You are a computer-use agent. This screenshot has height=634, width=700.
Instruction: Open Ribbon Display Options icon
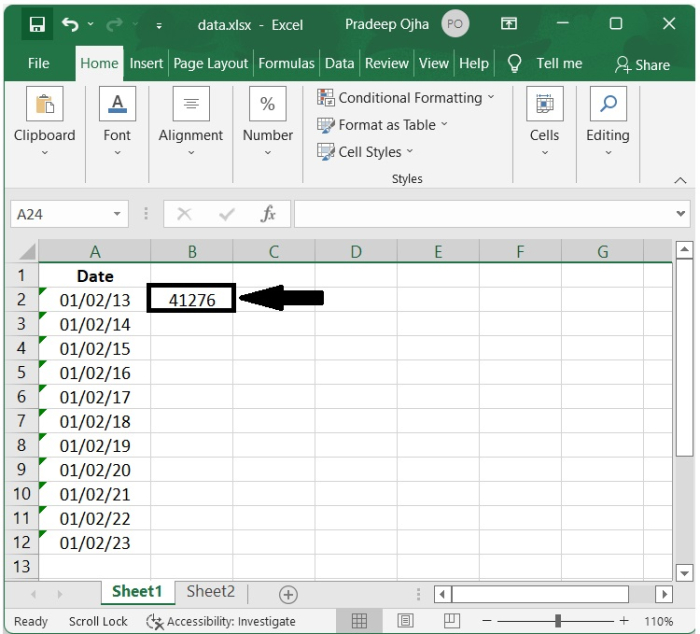coord(508,24)
